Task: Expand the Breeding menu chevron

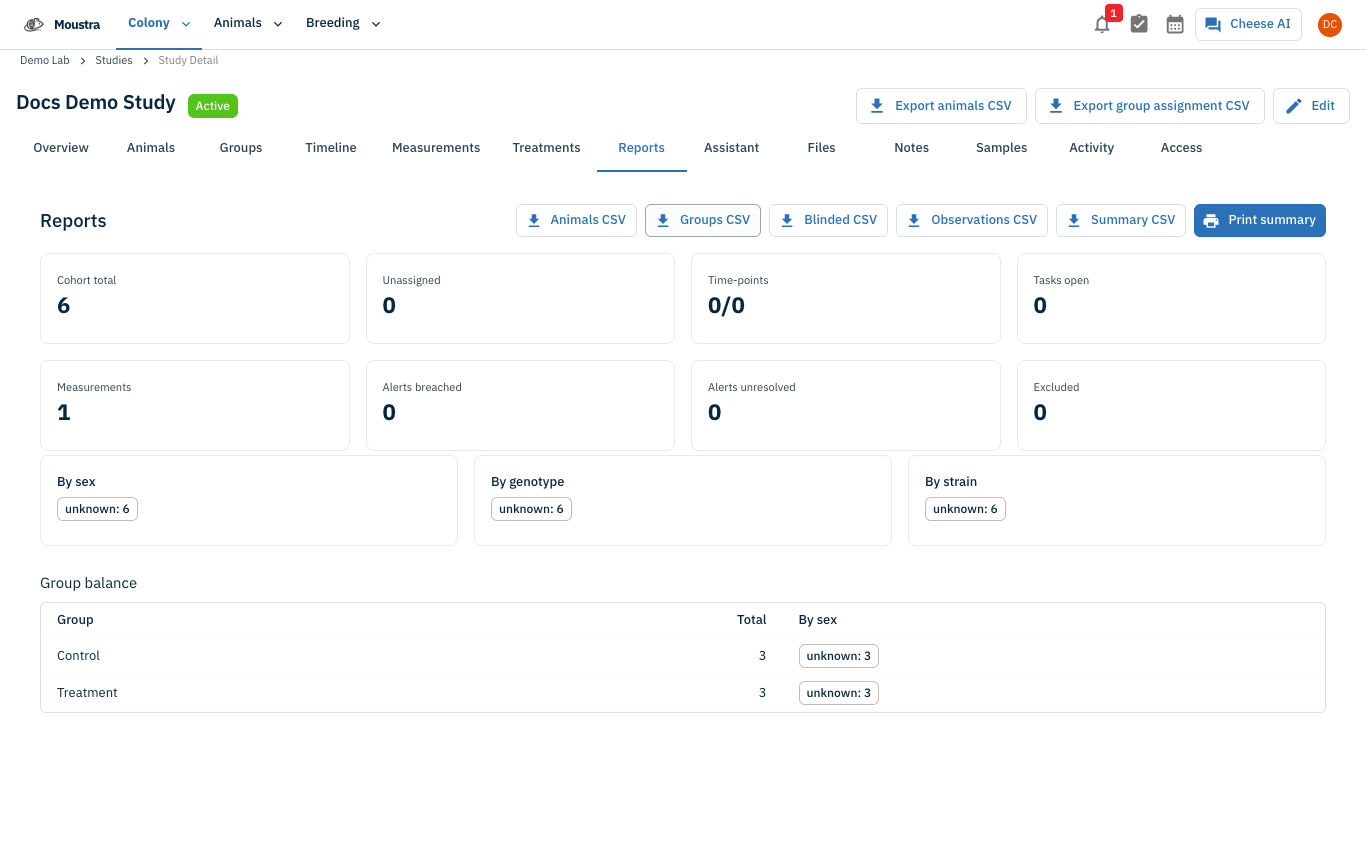Action: coord(376,24)
